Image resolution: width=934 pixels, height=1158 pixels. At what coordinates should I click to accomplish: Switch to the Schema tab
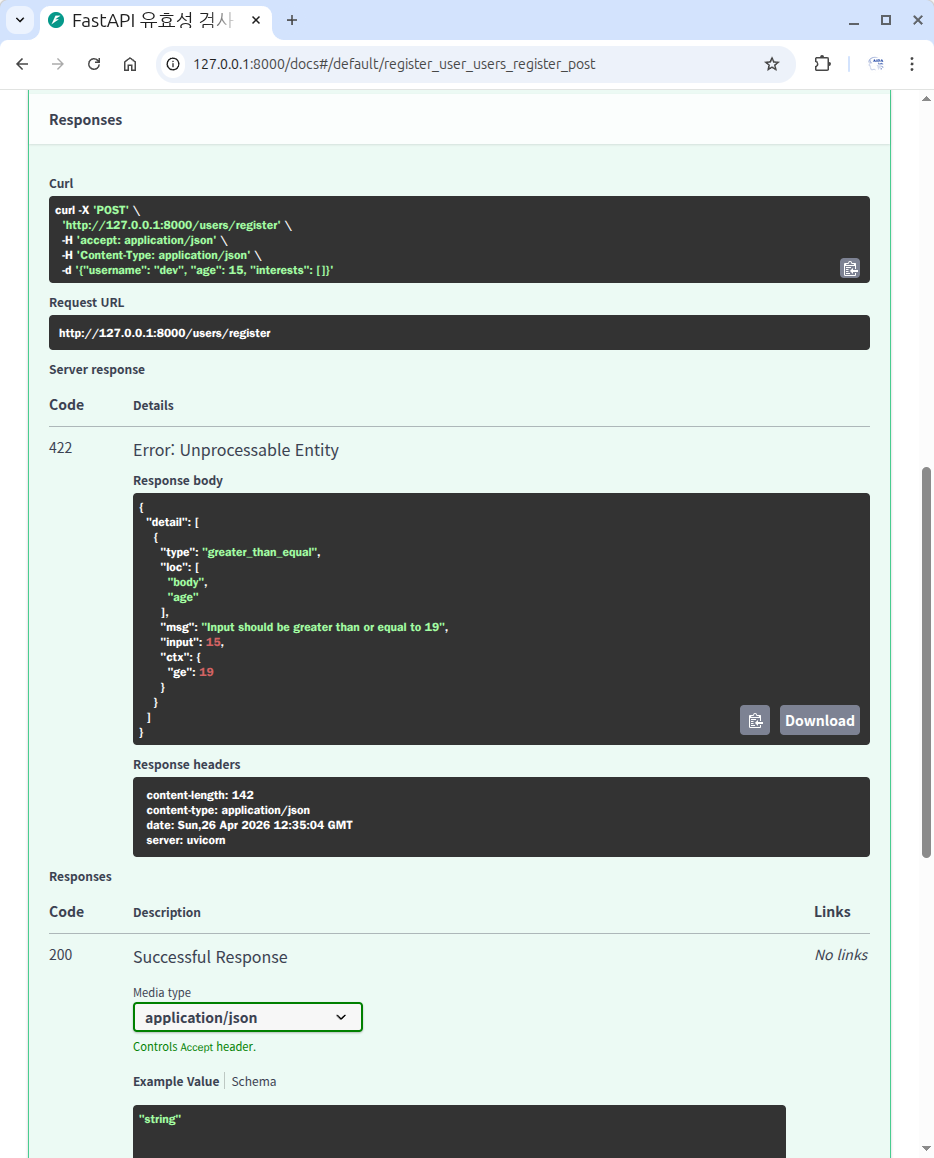[x=254, y=1081]
